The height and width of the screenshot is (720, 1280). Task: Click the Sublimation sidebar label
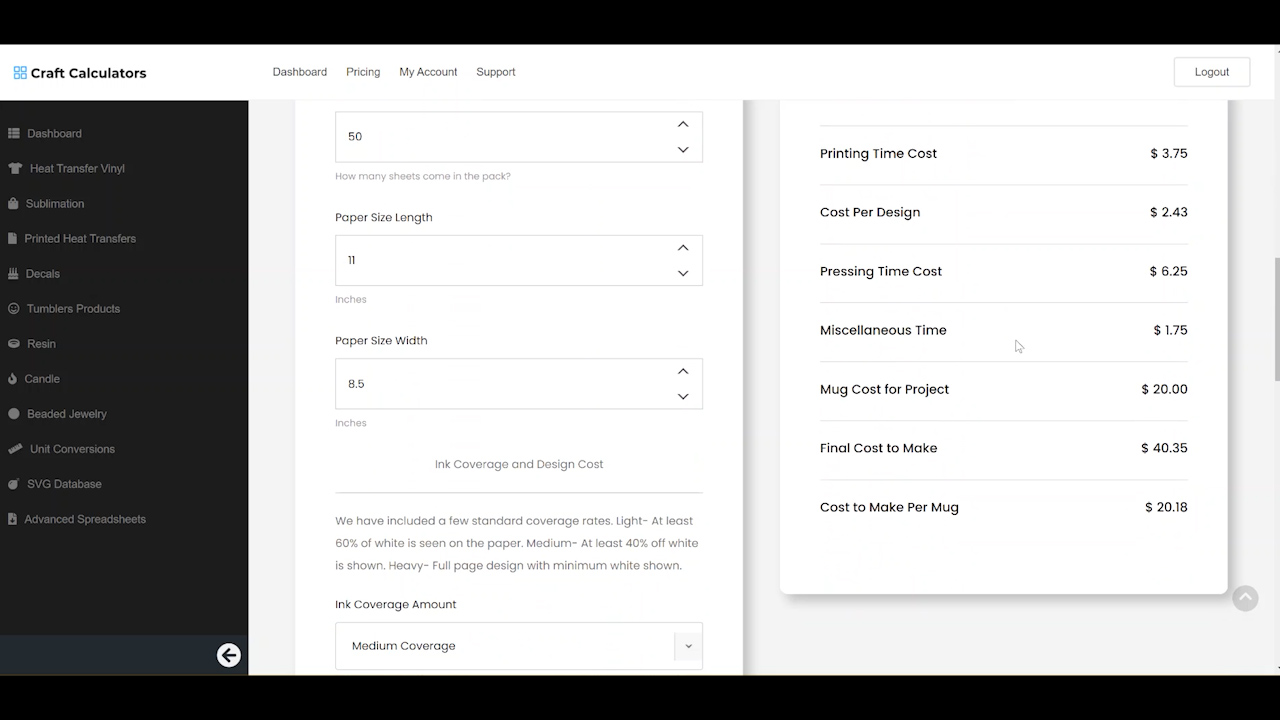[55, 203]
